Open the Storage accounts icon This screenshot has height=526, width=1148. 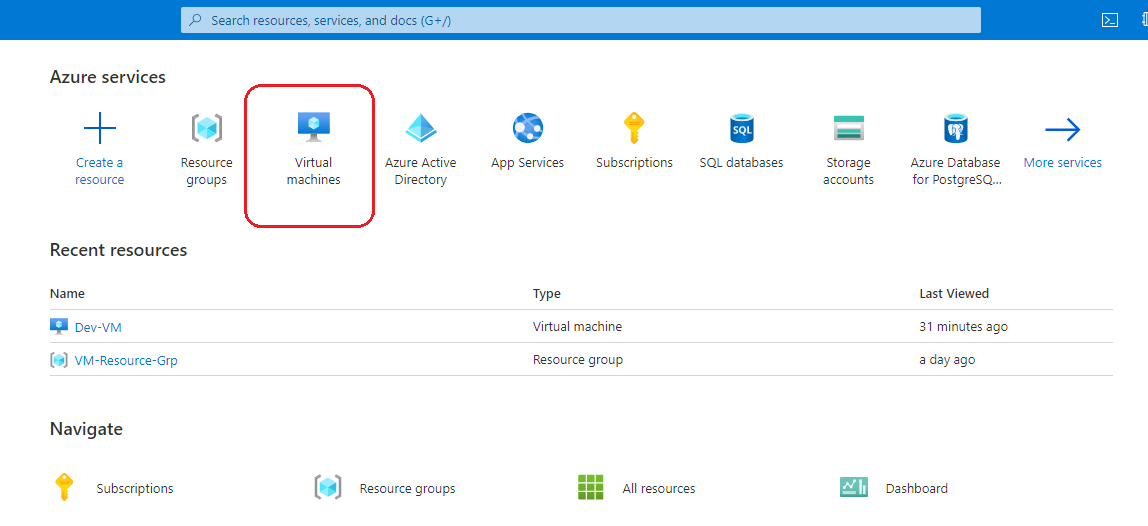849,128
